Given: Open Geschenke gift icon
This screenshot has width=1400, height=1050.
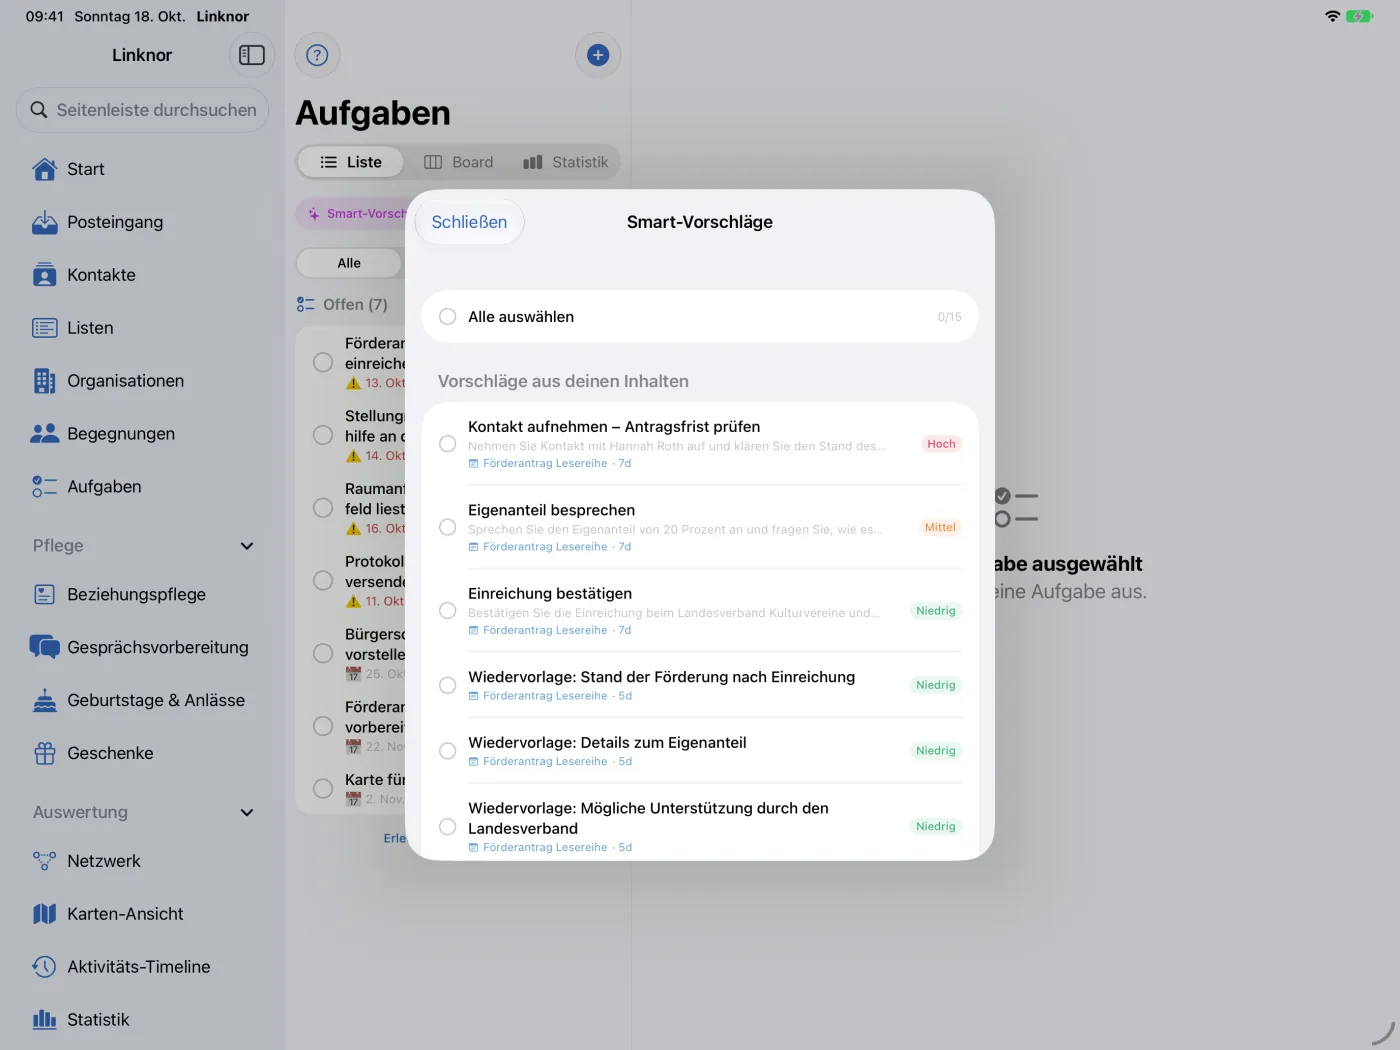Looking at the screenshot, I should (x=45, y=753).
